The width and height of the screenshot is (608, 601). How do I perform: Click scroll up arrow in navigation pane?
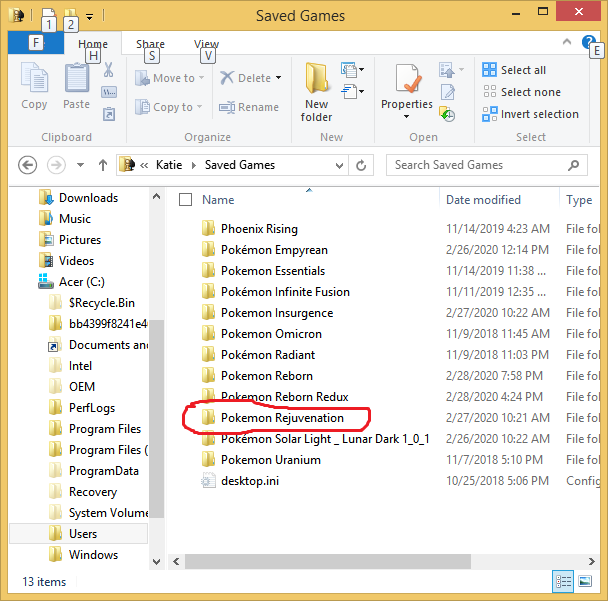click(156, 197)
